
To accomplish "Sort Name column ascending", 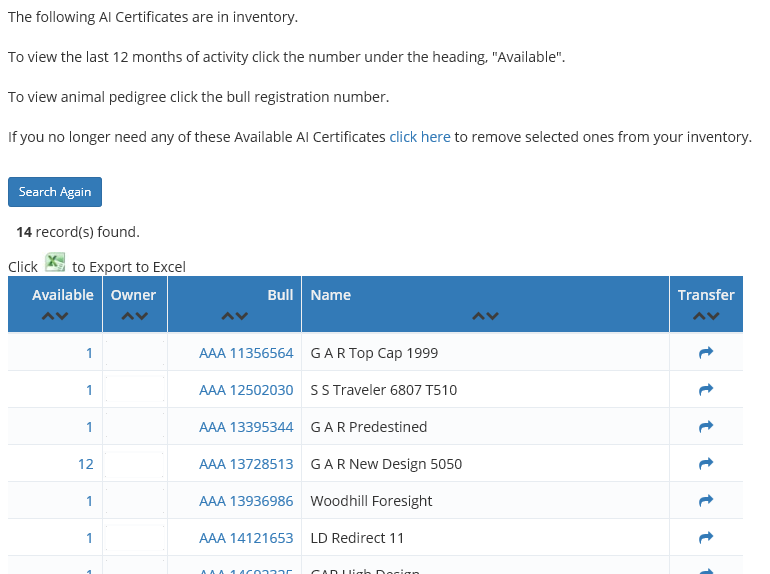I will coord(478,316).
